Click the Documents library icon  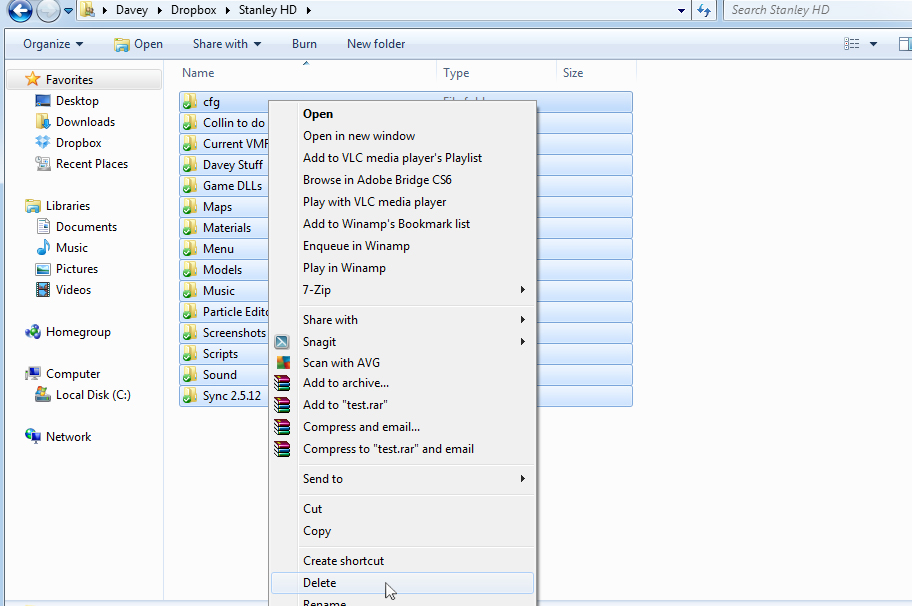coord(43,226)
